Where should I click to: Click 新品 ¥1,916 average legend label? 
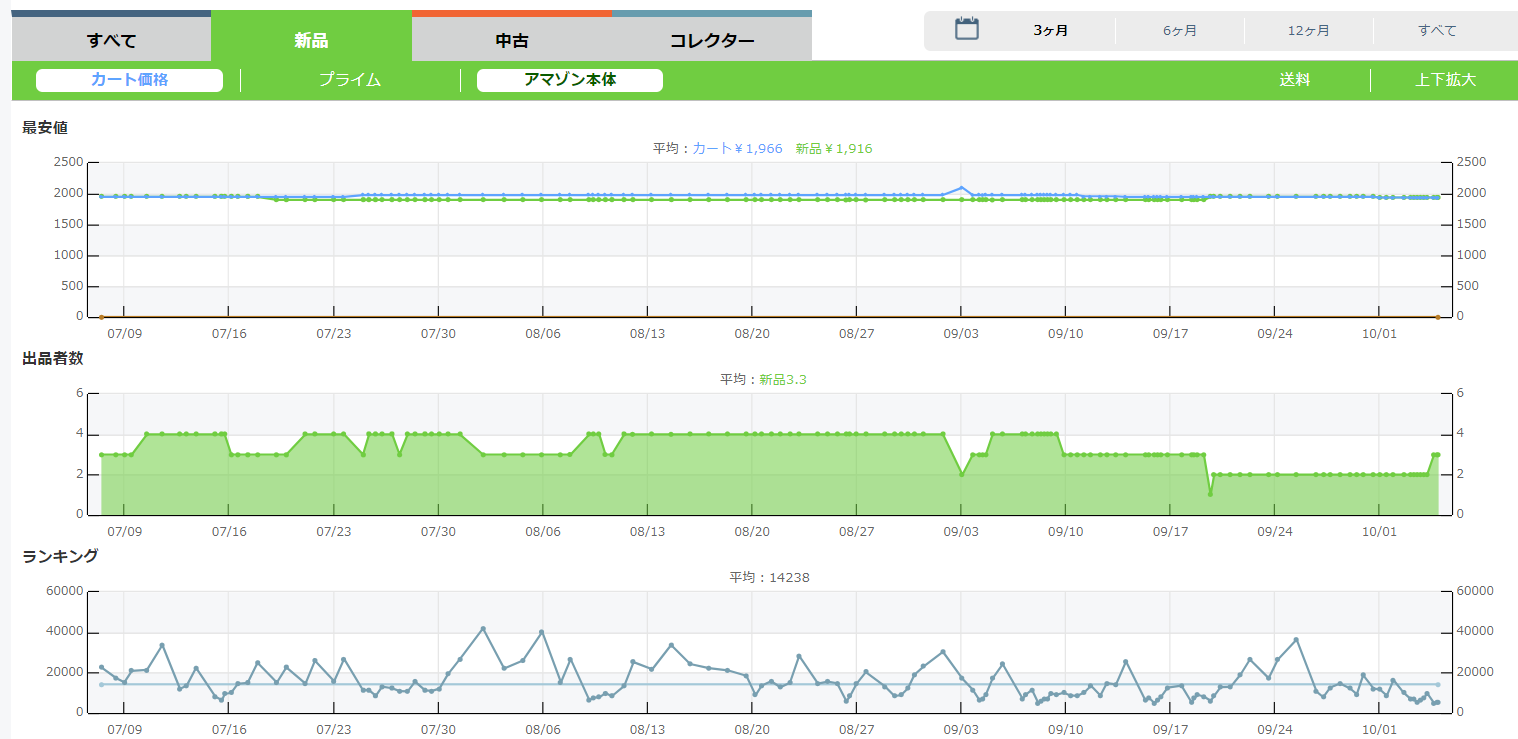click(833, 148)
